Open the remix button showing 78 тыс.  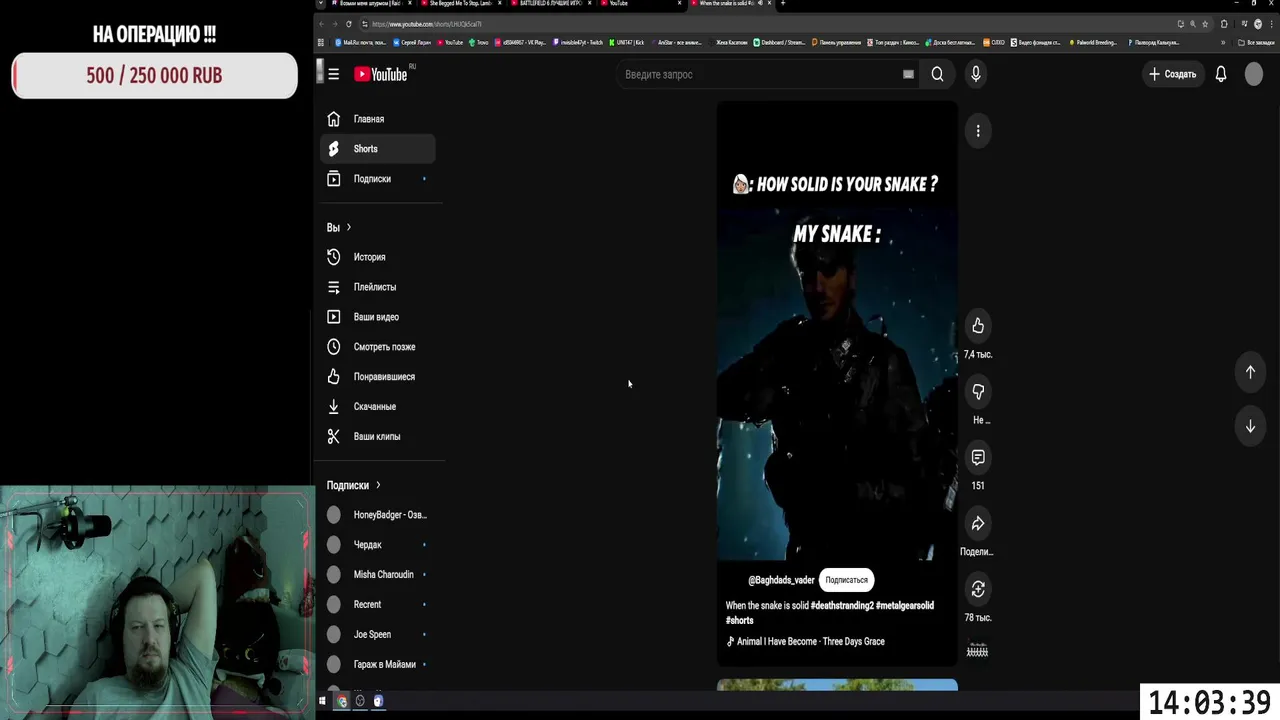point(978,590)
